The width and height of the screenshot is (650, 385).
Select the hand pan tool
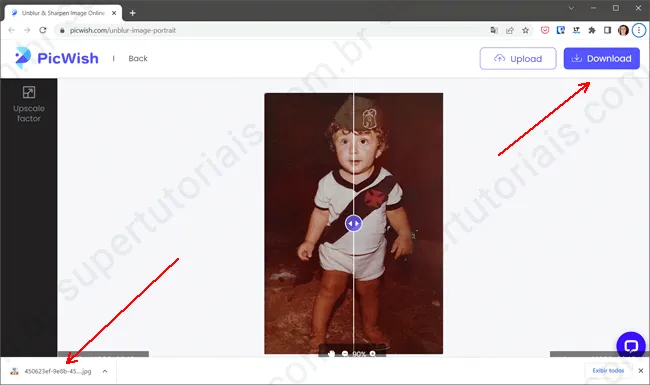(331, 354)
